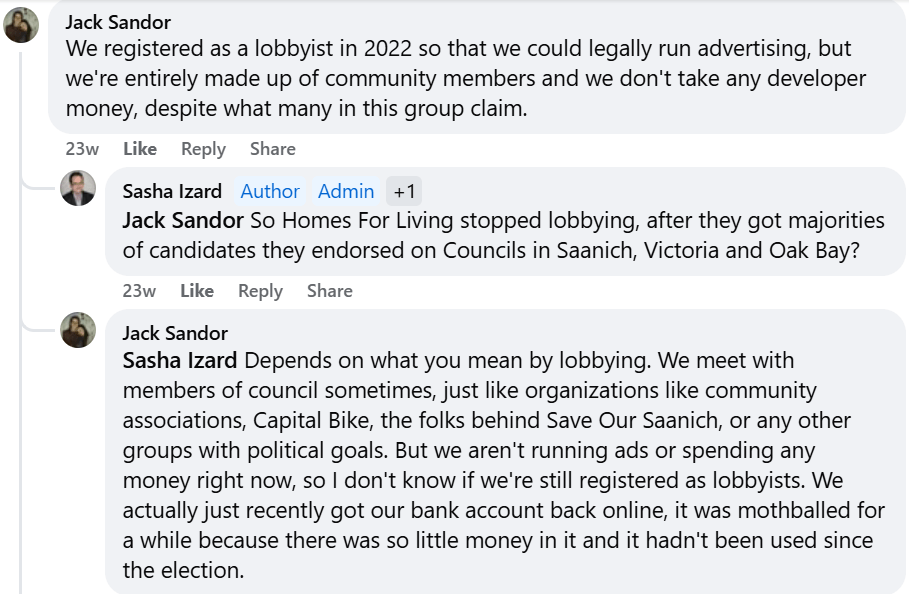Open the Jack Sandor name on the last reply
909x594 pixels.
coord(175,333)
